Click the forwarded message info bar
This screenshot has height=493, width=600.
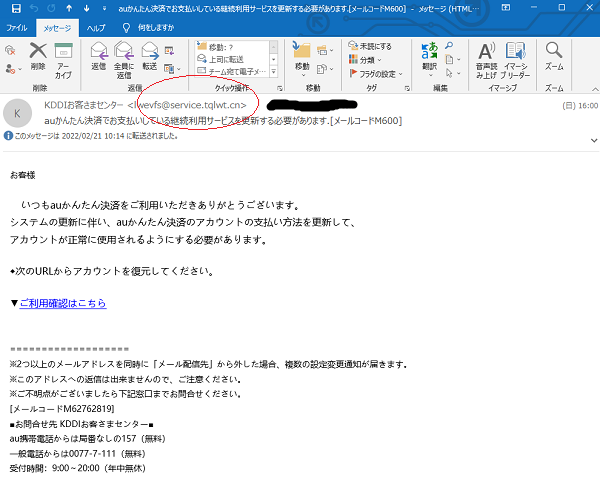pos(91,136)
